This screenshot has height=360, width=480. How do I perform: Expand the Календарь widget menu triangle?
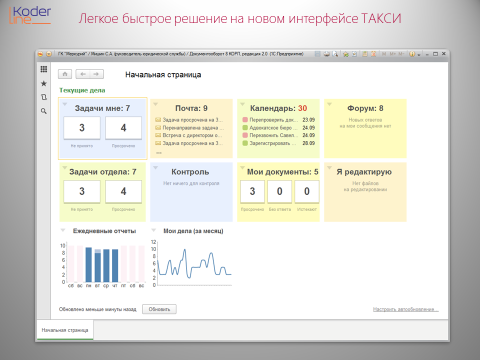point(242,104)
